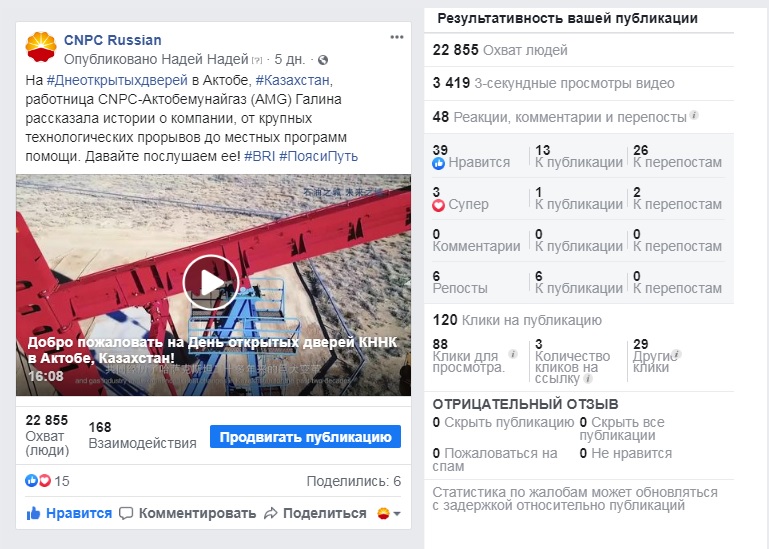
Task: Open the #Казахстан hashtag link
Action: (x=293, y=80)
